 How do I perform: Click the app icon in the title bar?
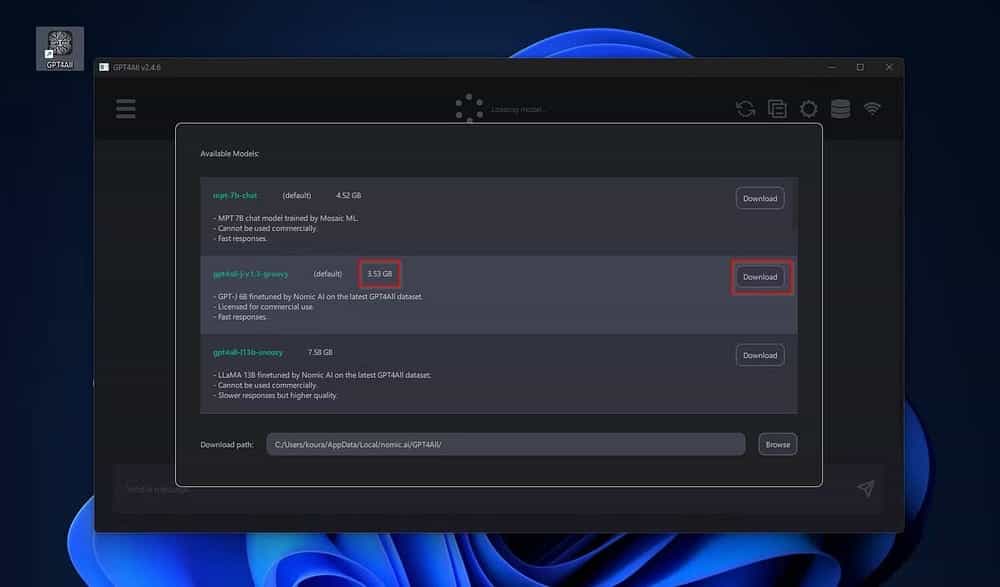coord(103,67)
